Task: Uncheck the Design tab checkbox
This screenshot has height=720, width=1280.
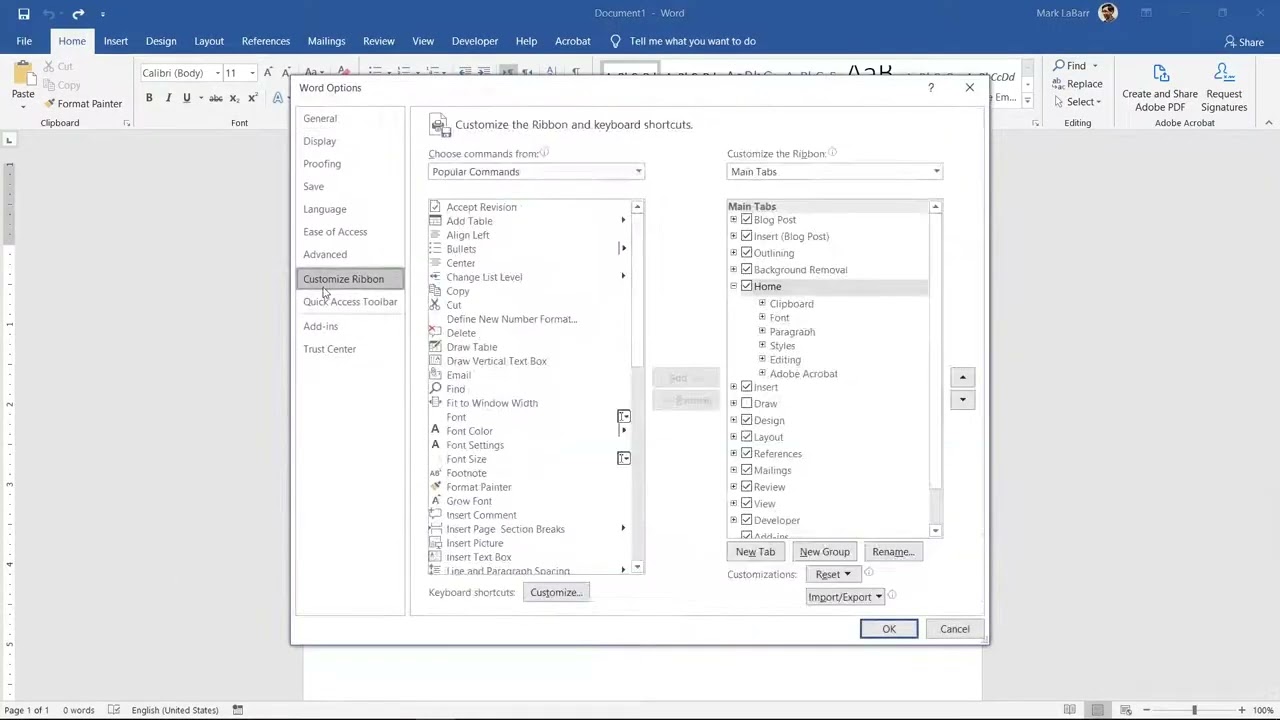Action: [746, 420]
